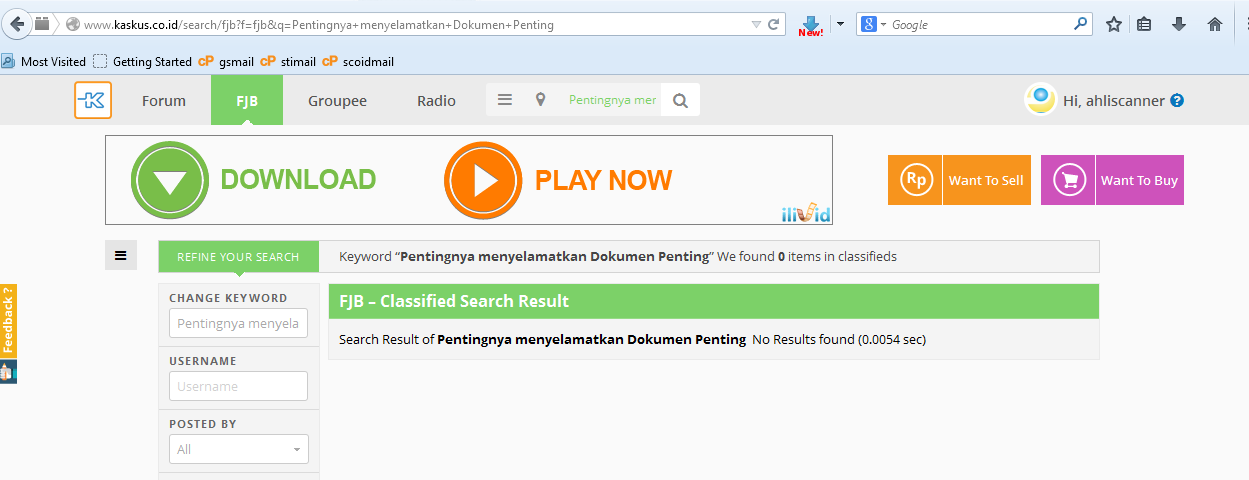Image resolution: width=1249 pixels, height=480 pixels.
Task: Click the Kaskus logo icon
Action: click(x=93, y=100)
